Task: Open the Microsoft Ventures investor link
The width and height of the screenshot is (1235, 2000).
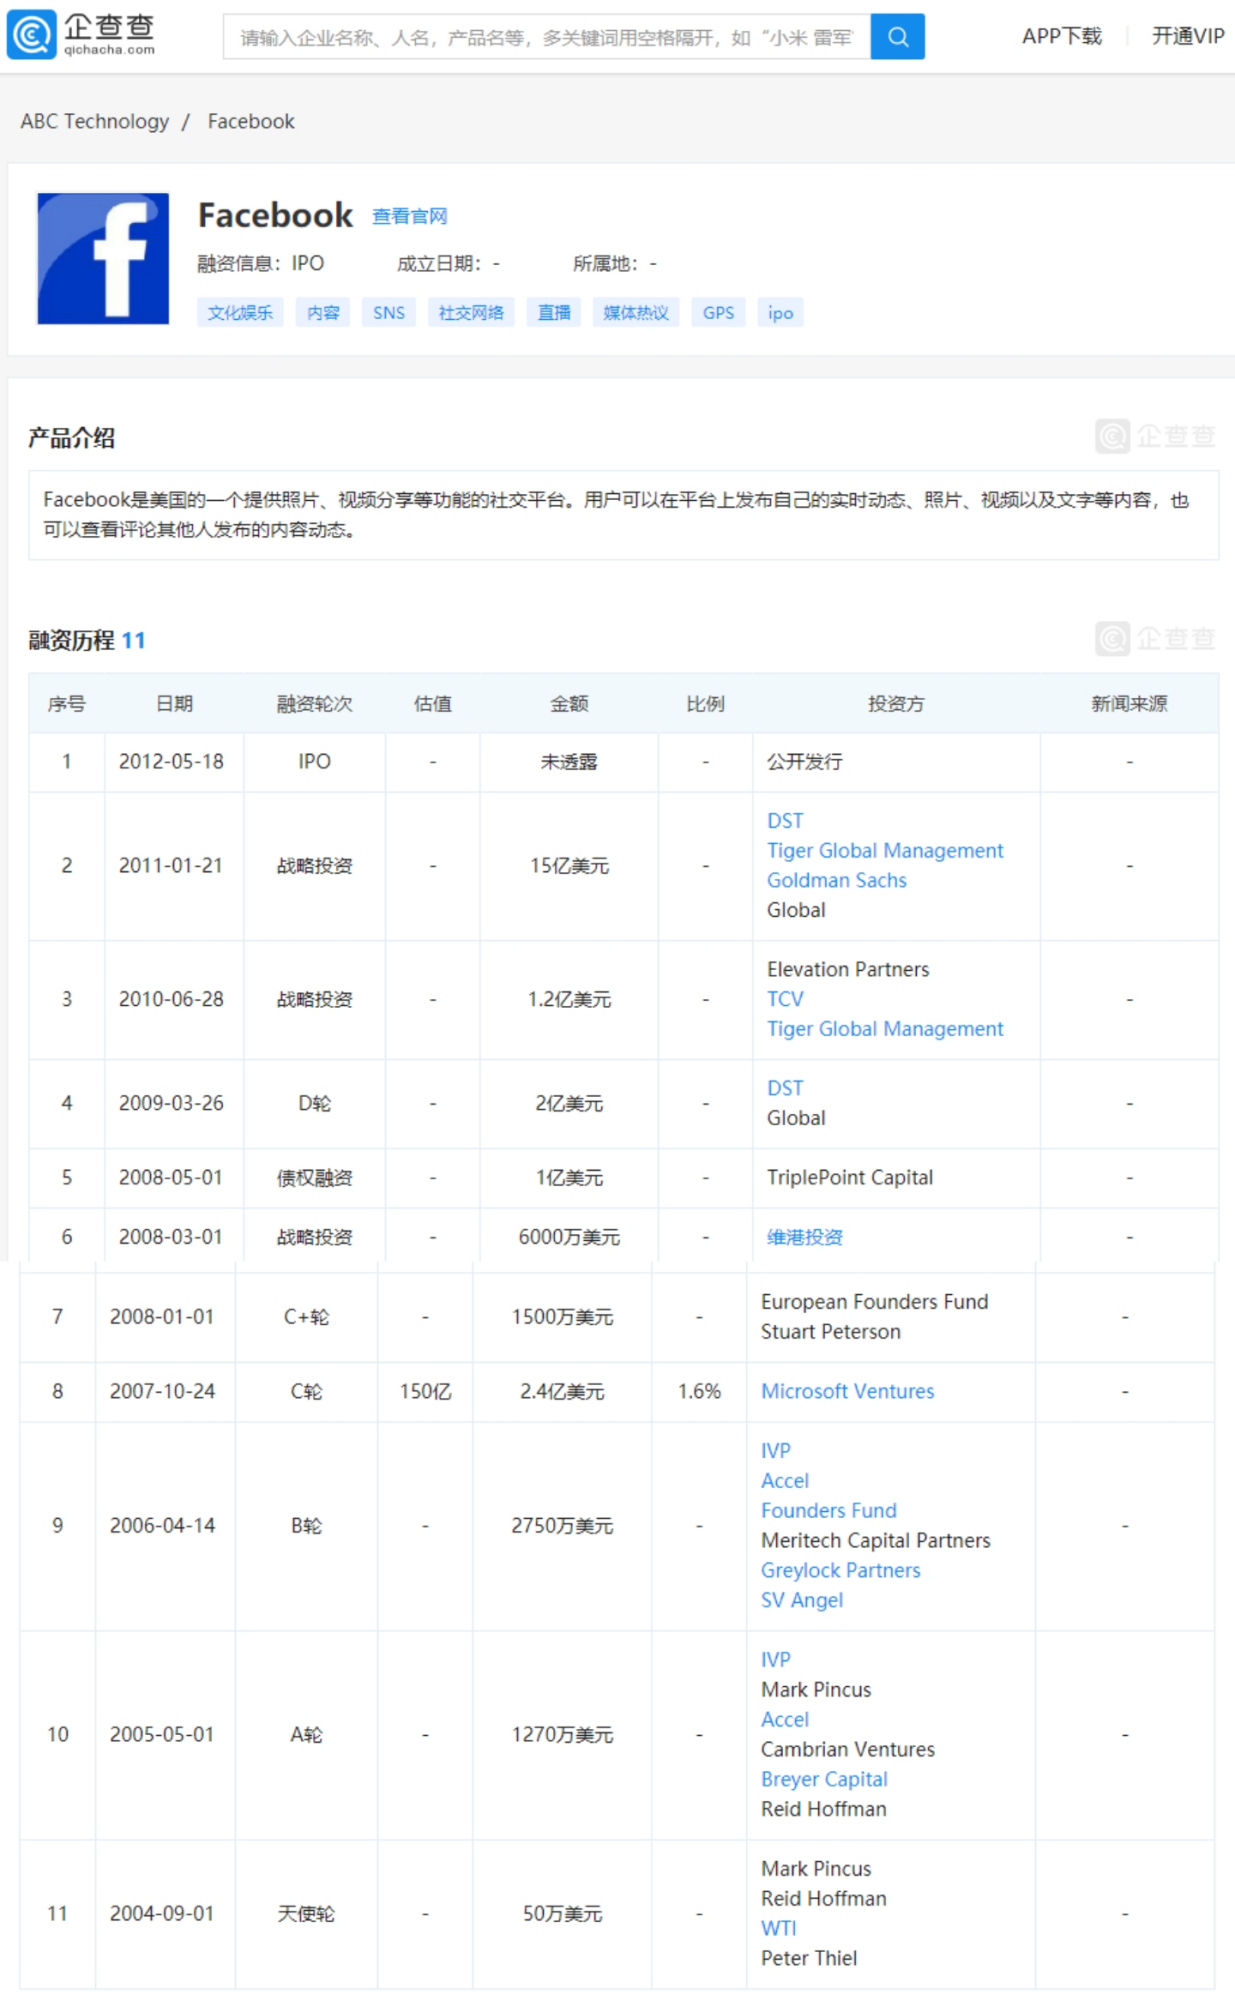Action: pyautogui.click(x=848, y=1391)
